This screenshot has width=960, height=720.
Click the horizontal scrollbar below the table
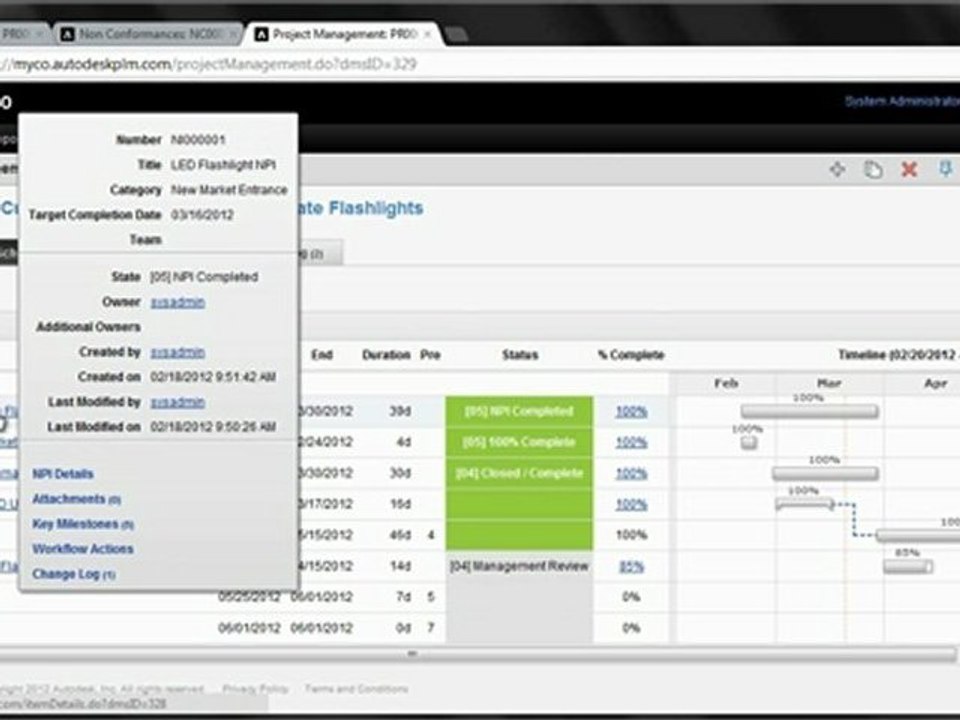pyautogui.click(x=478, y=654)
